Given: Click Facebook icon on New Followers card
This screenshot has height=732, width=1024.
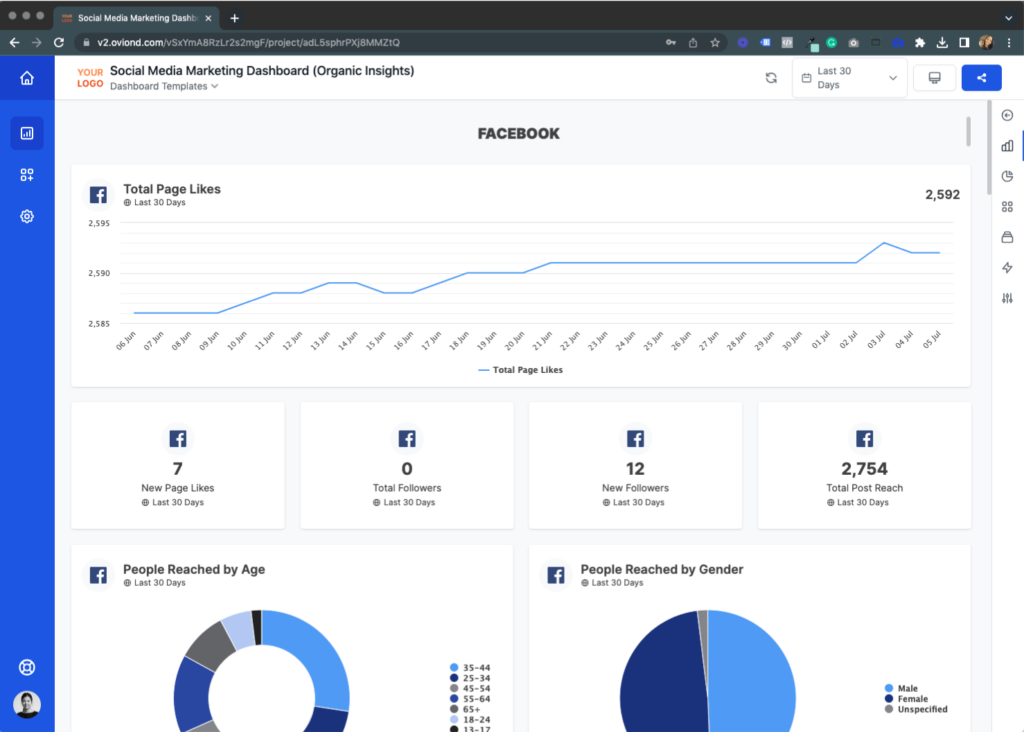Looking at the screenshot, I should pos(635,439).
